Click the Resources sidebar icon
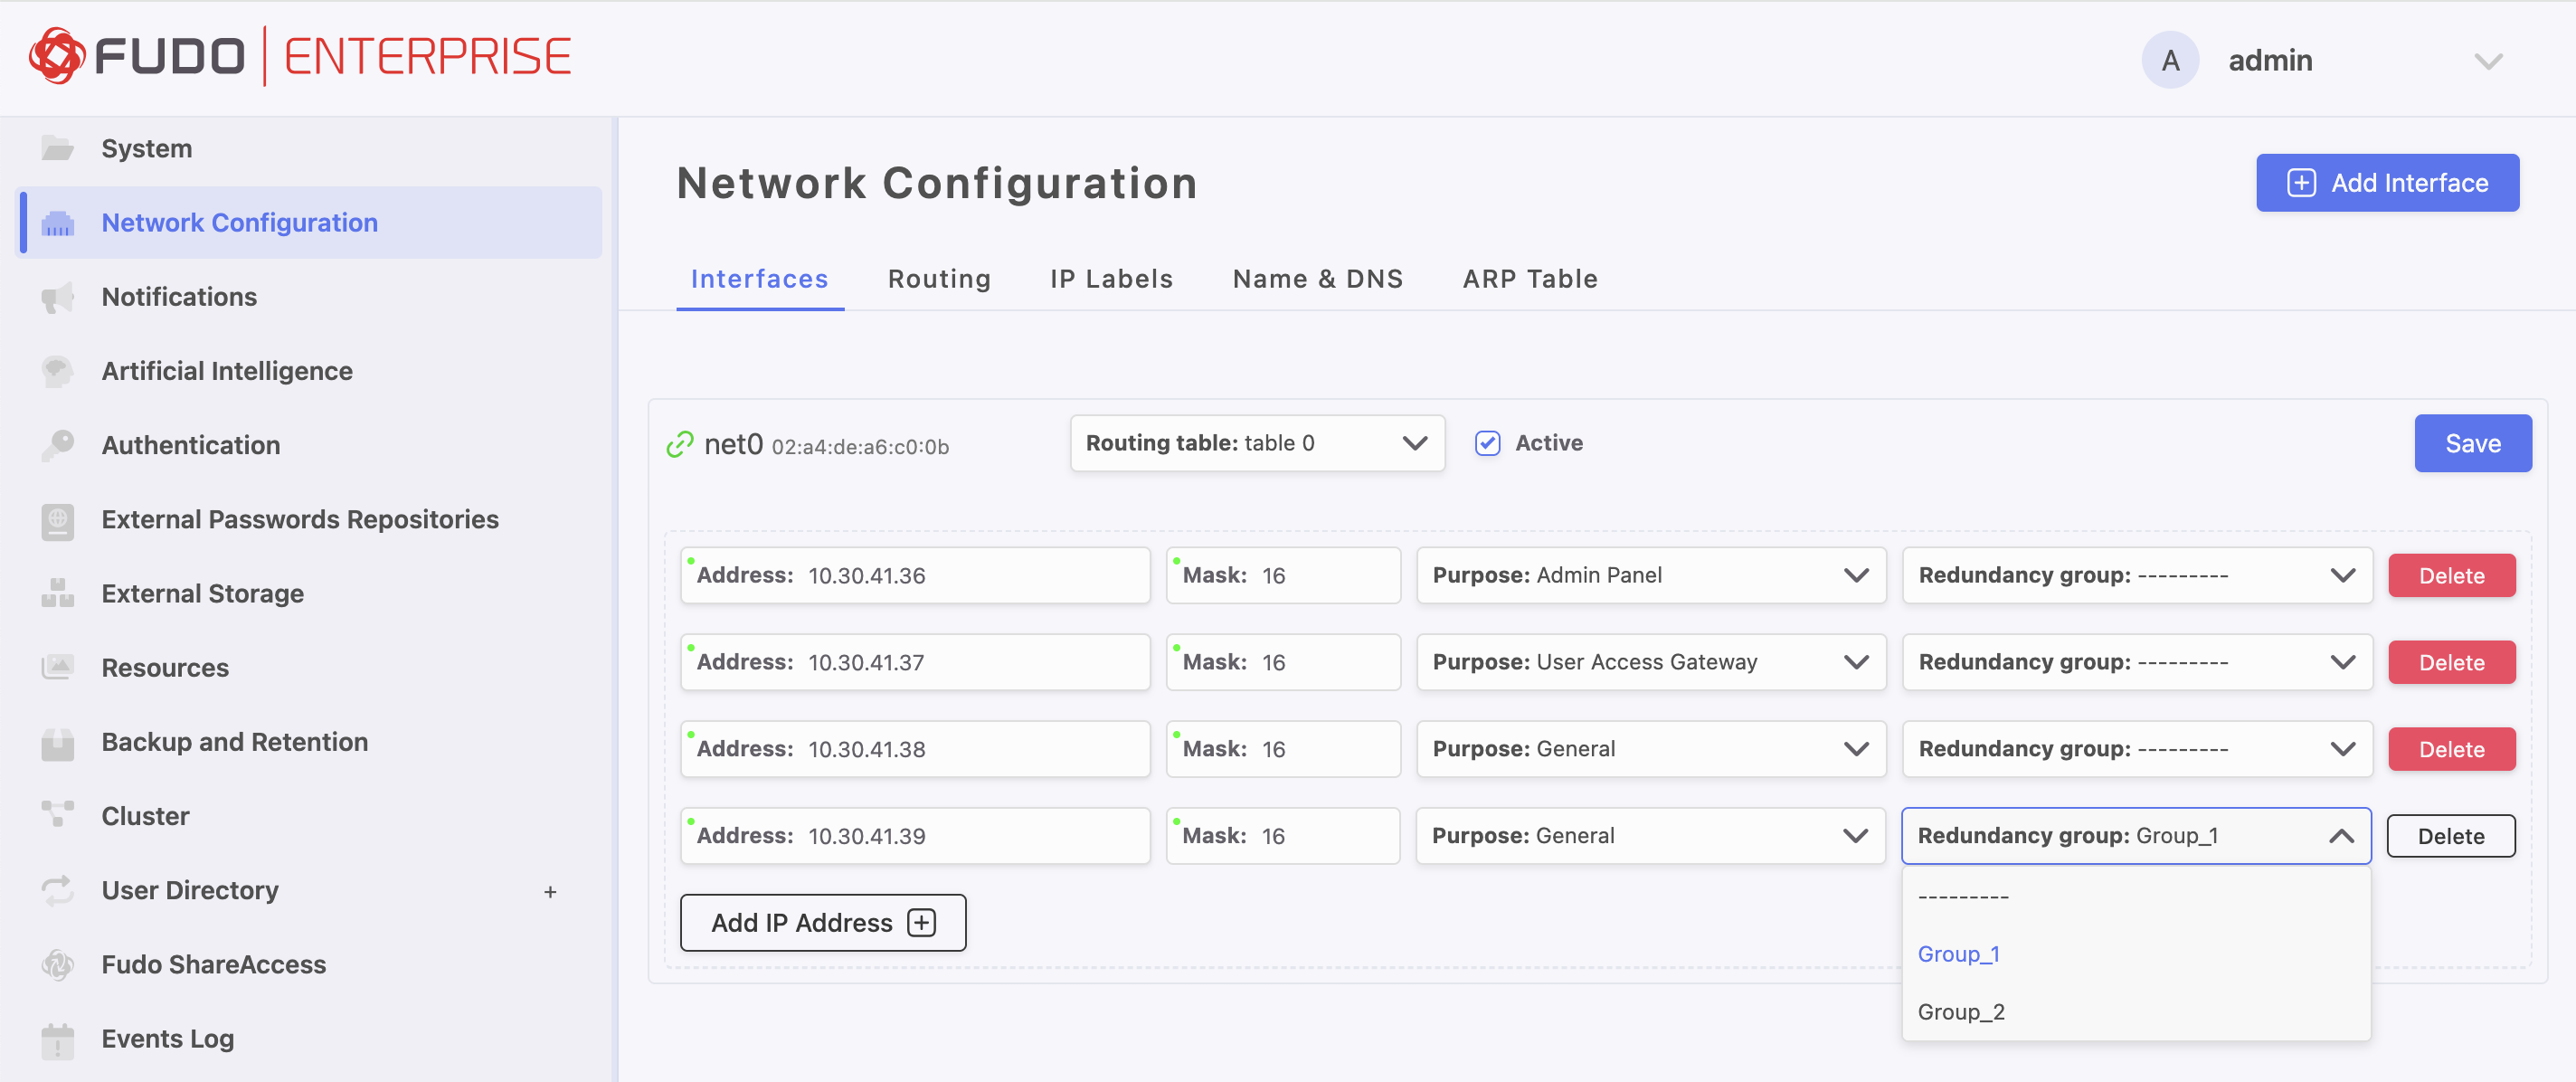Image resolution: width=2576 pixels, height=1082 pixels. click(x=58, y=668)
